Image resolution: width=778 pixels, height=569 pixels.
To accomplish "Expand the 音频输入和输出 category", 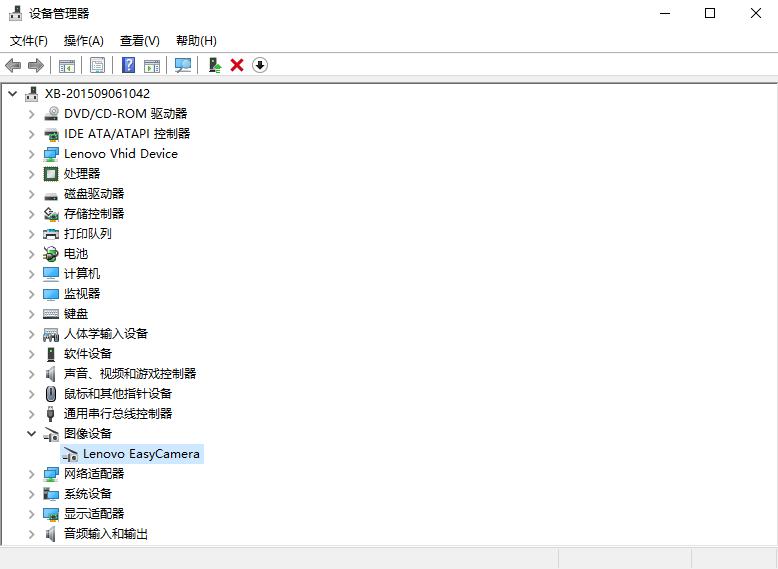I will pyautogui.click(x=32, y=534).
